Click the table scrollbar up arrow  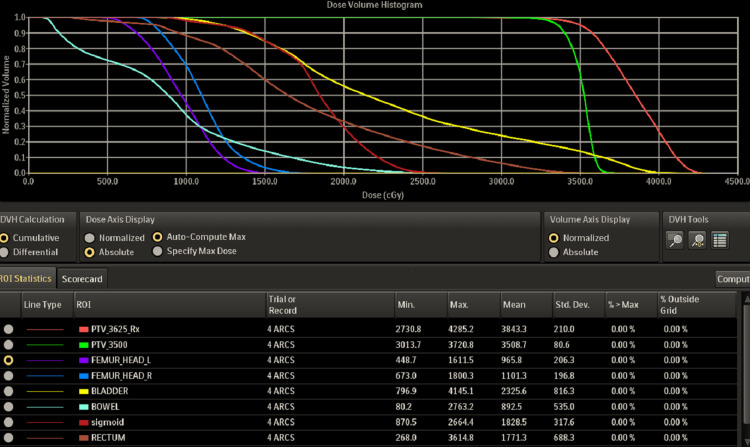tap(746, 298)
